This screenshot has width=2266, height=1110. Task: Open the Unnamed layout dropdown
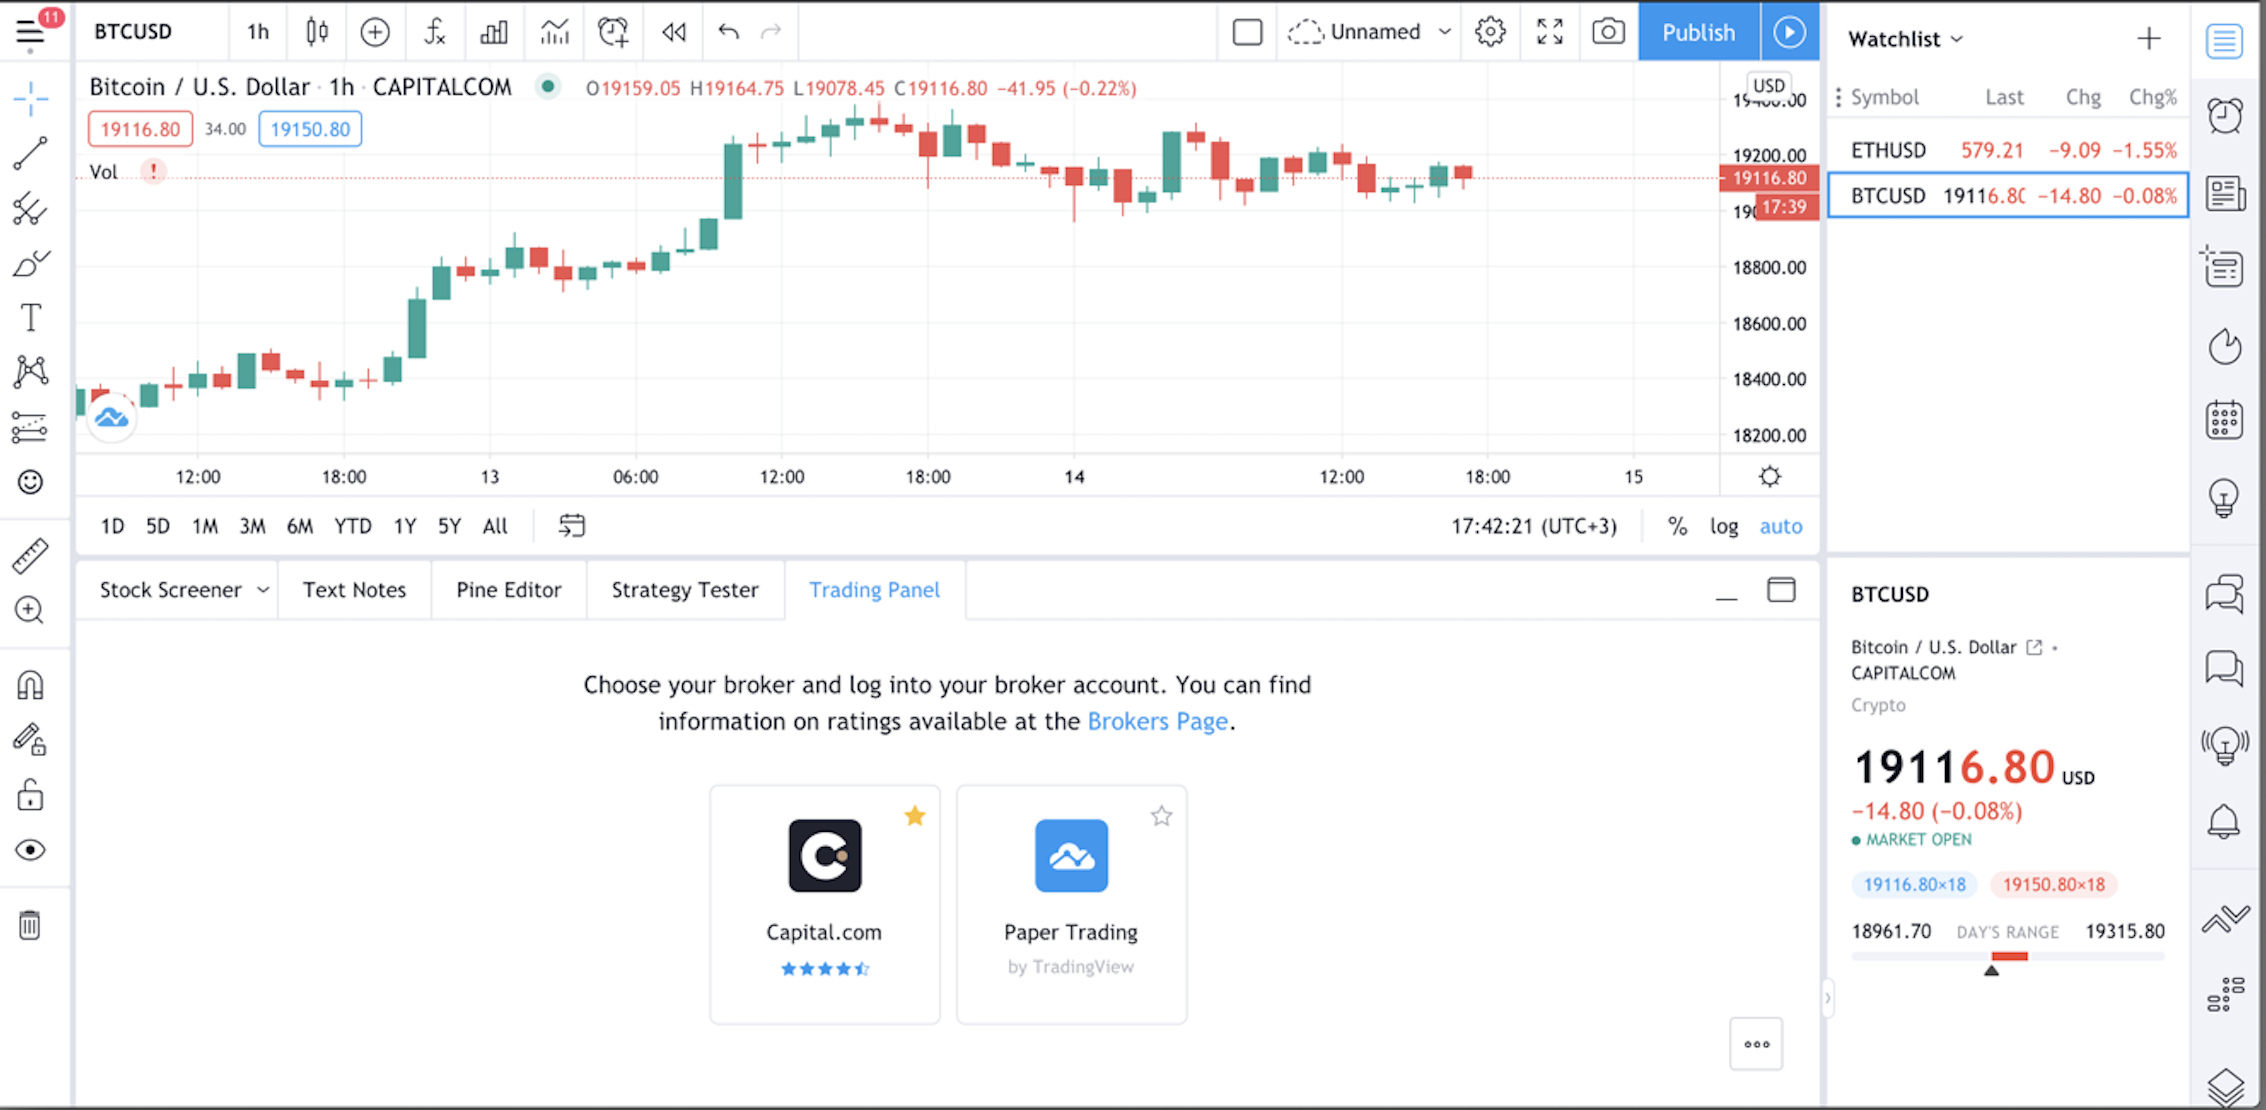(1444, 32)
